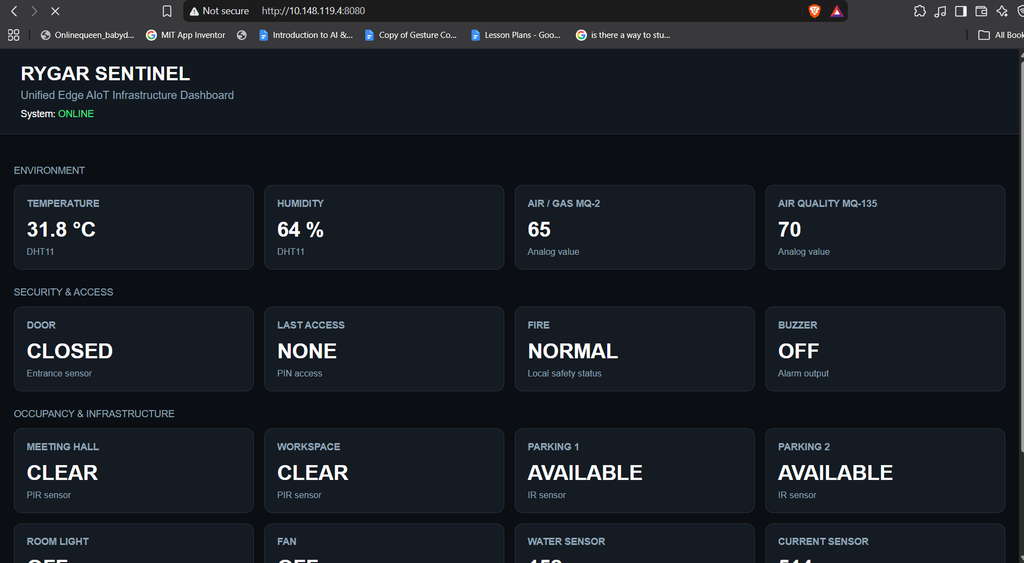Click the FAN card label
1024x563 pixels.
tap(287, 541)
